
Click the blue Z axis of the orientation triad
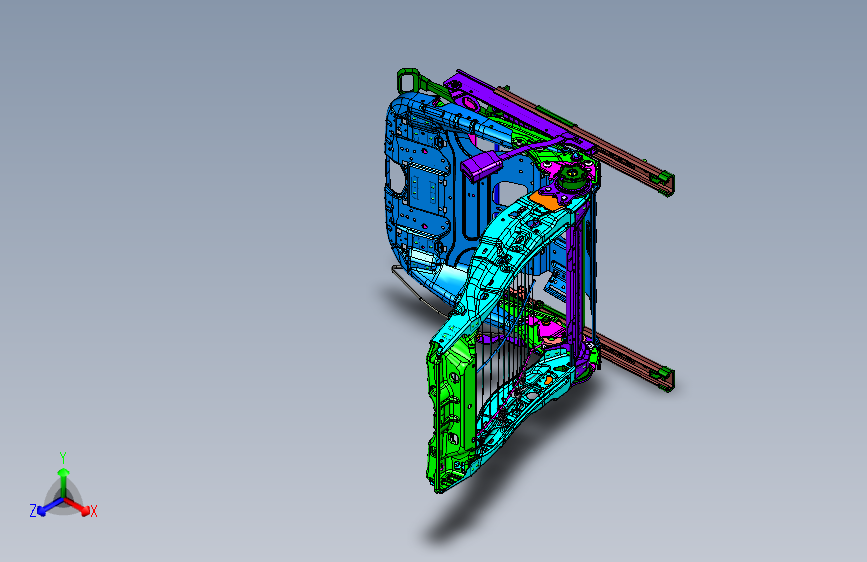[50, 506]
